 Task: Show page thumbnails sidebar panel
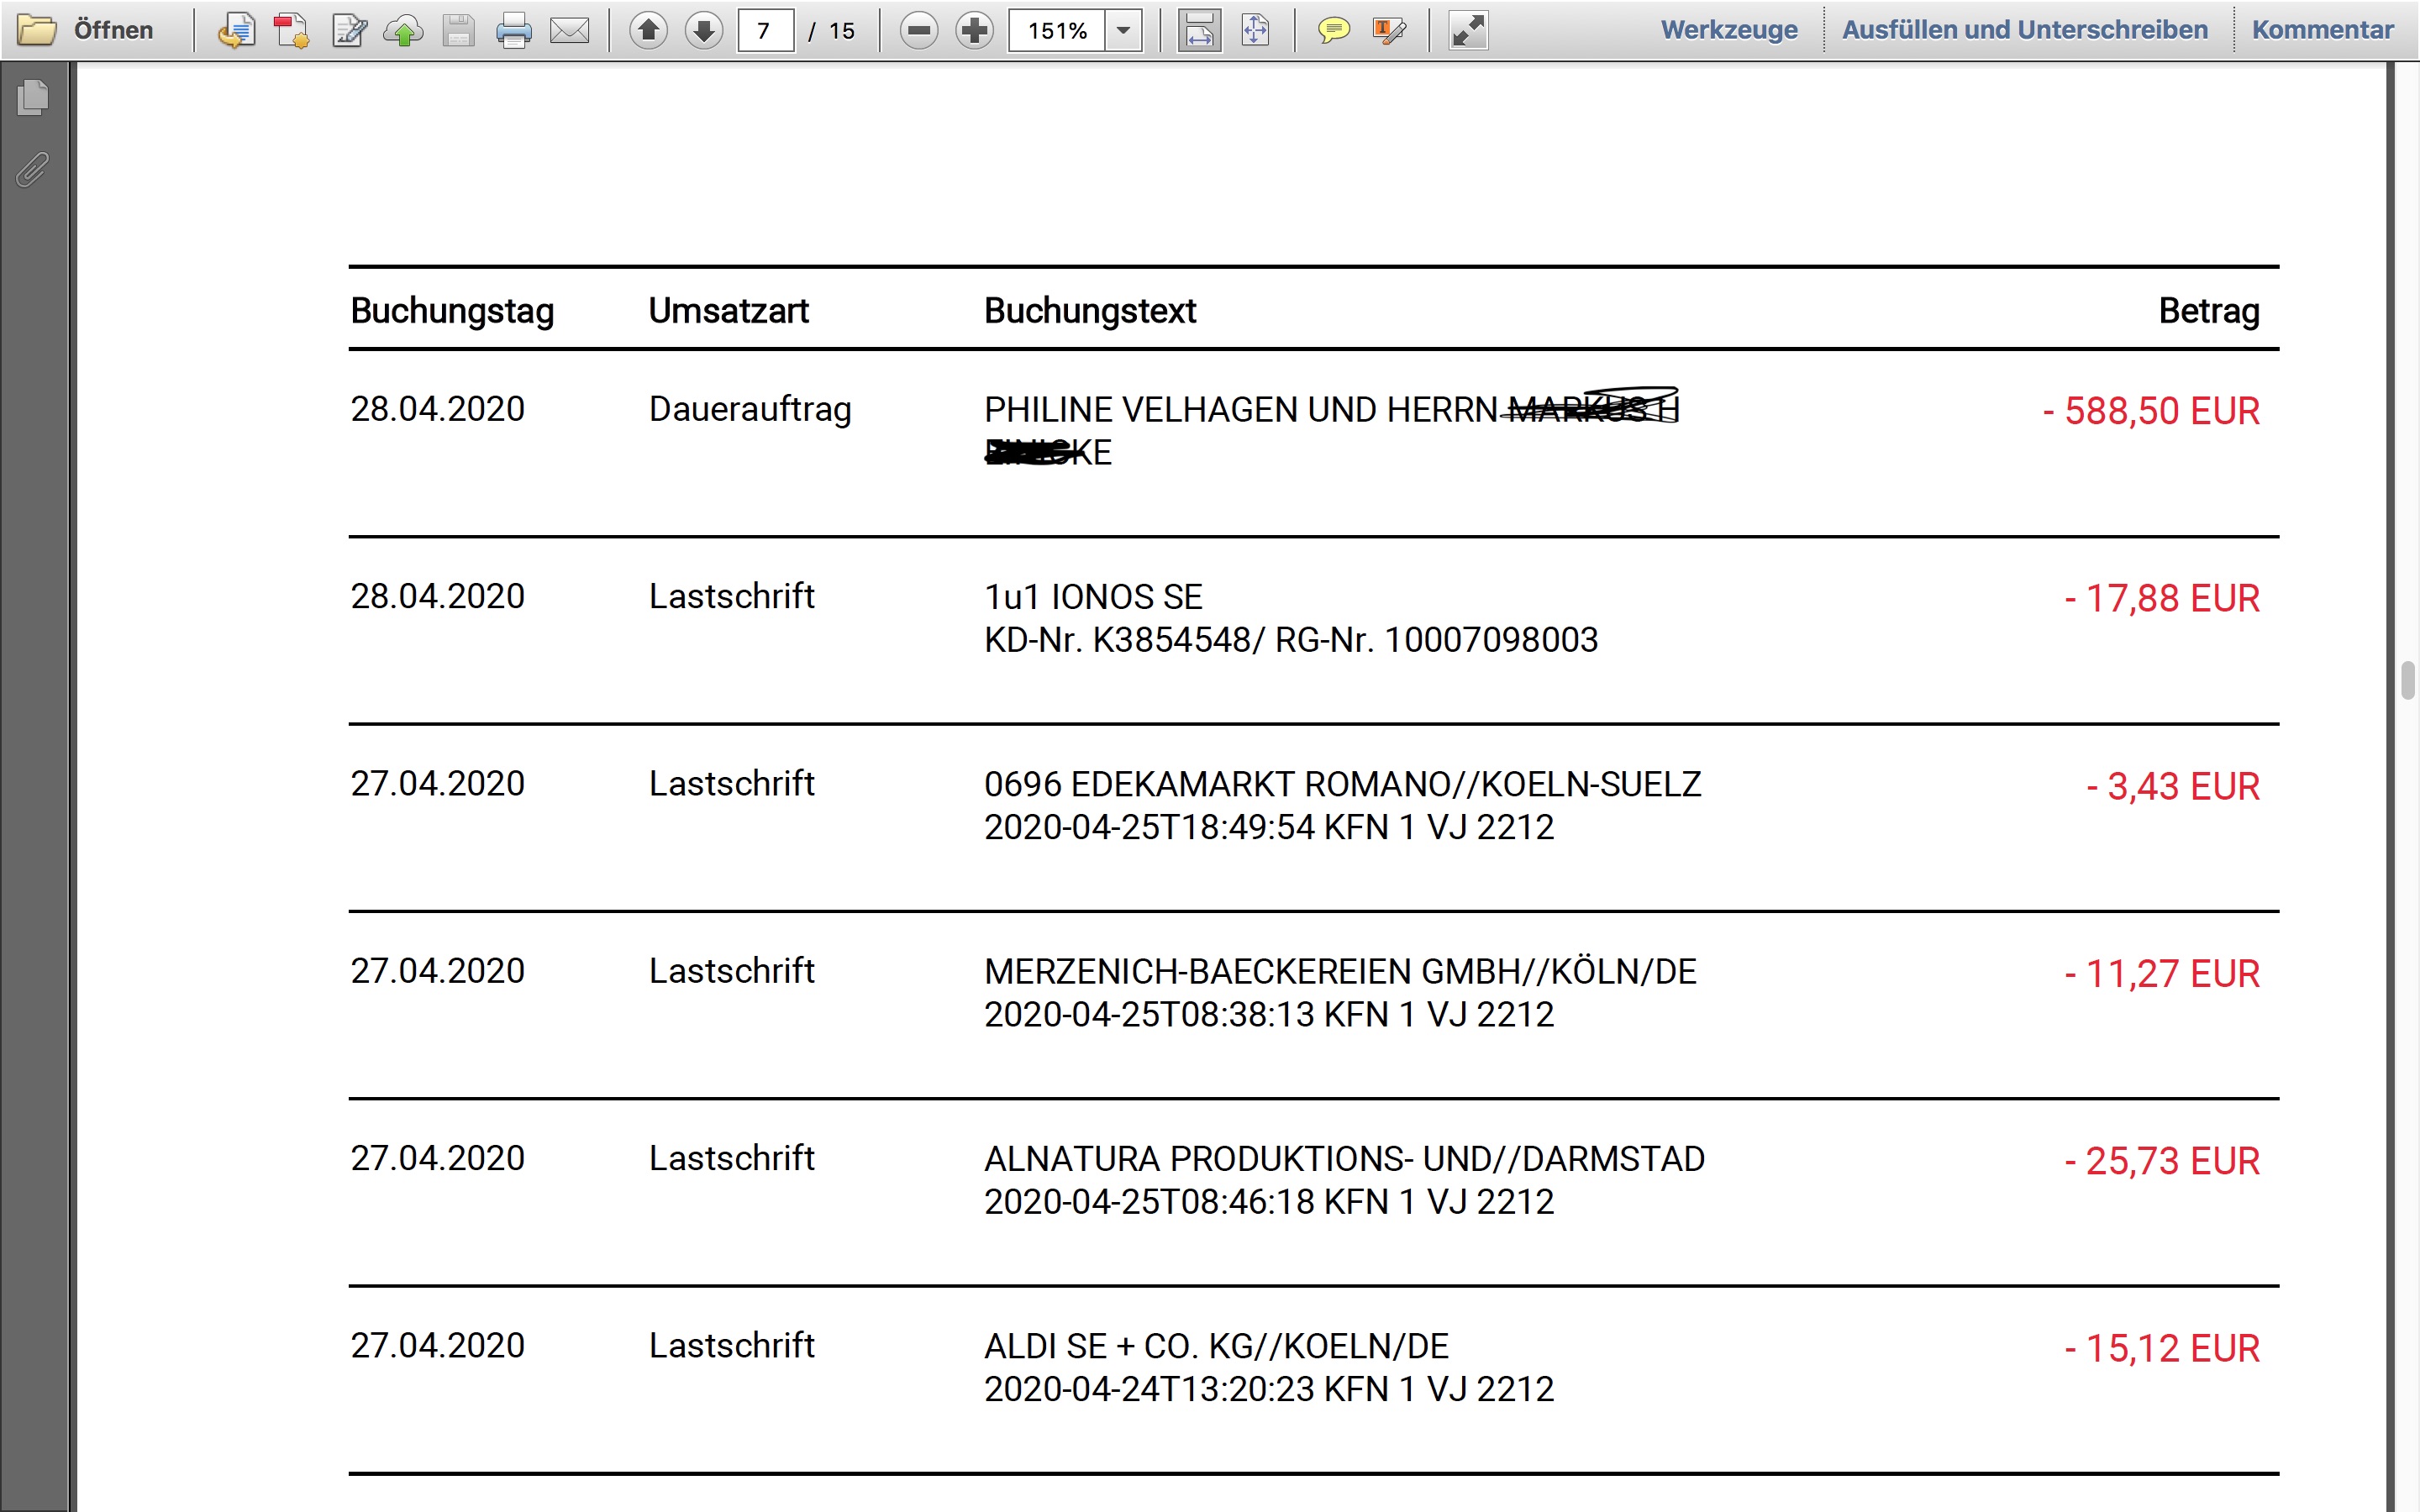(x=33, y=97)
